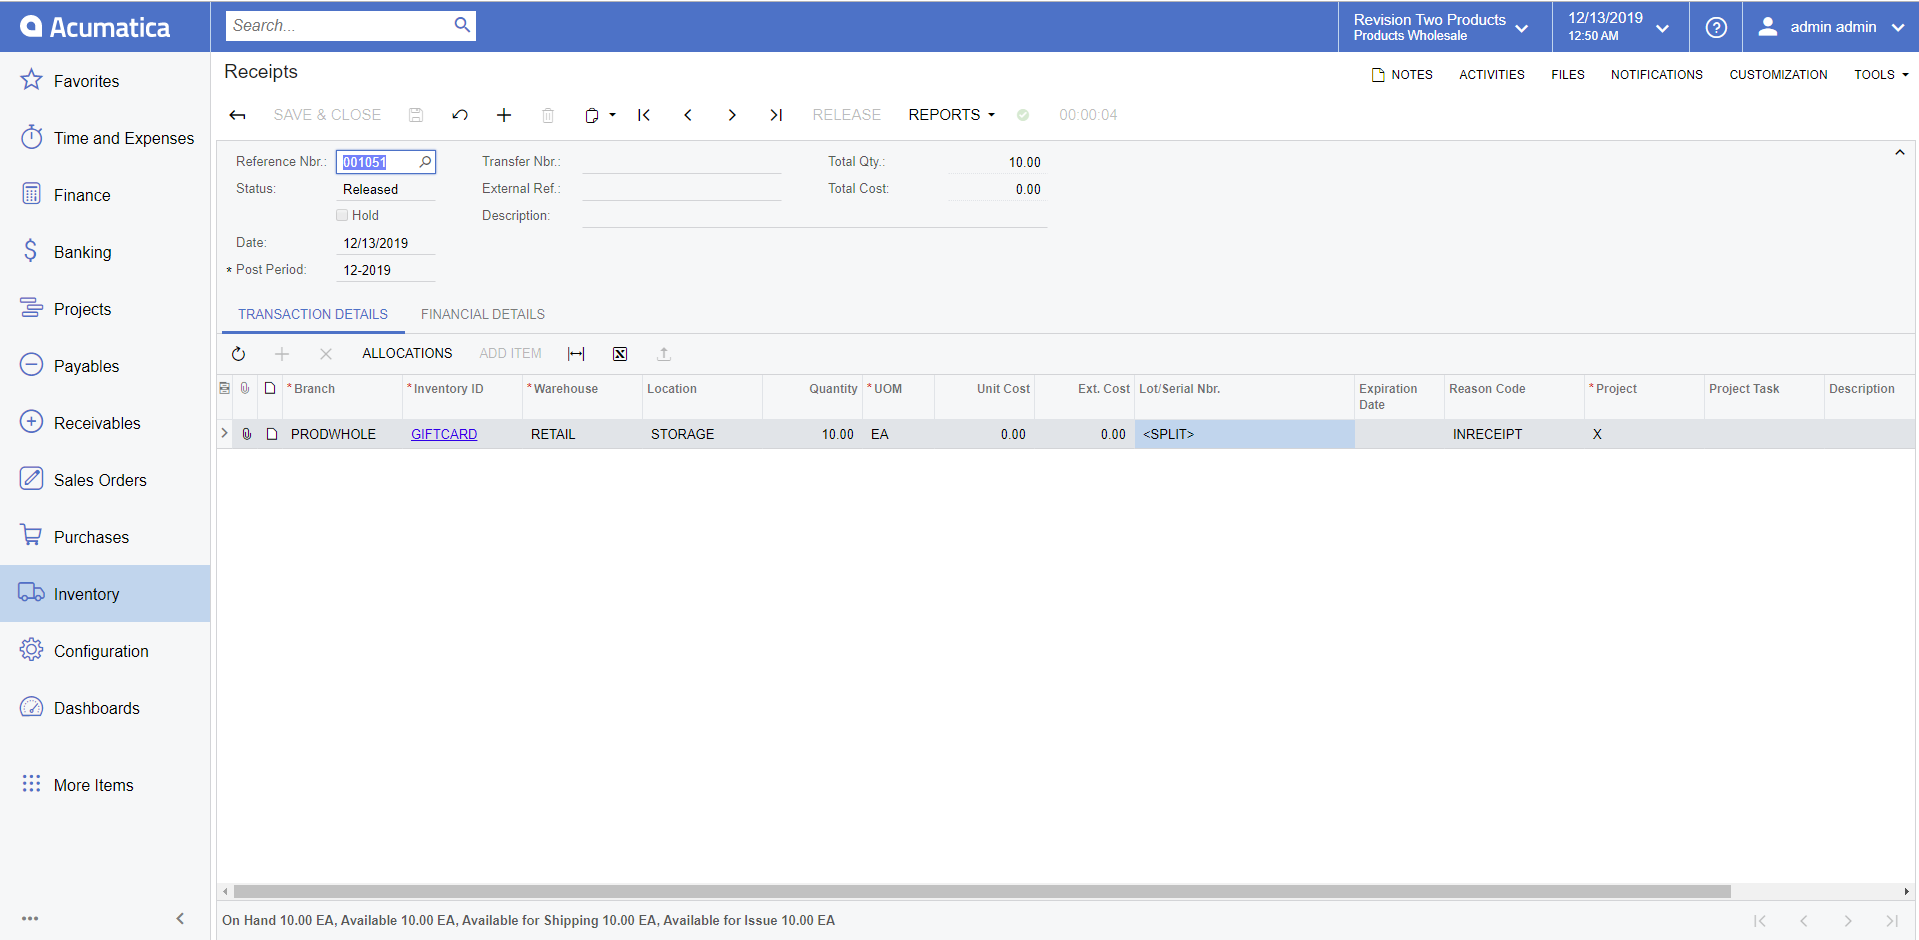Screen dimensions: 1919x940
Task: Click the Save disk icon
Action: [416, 115]
